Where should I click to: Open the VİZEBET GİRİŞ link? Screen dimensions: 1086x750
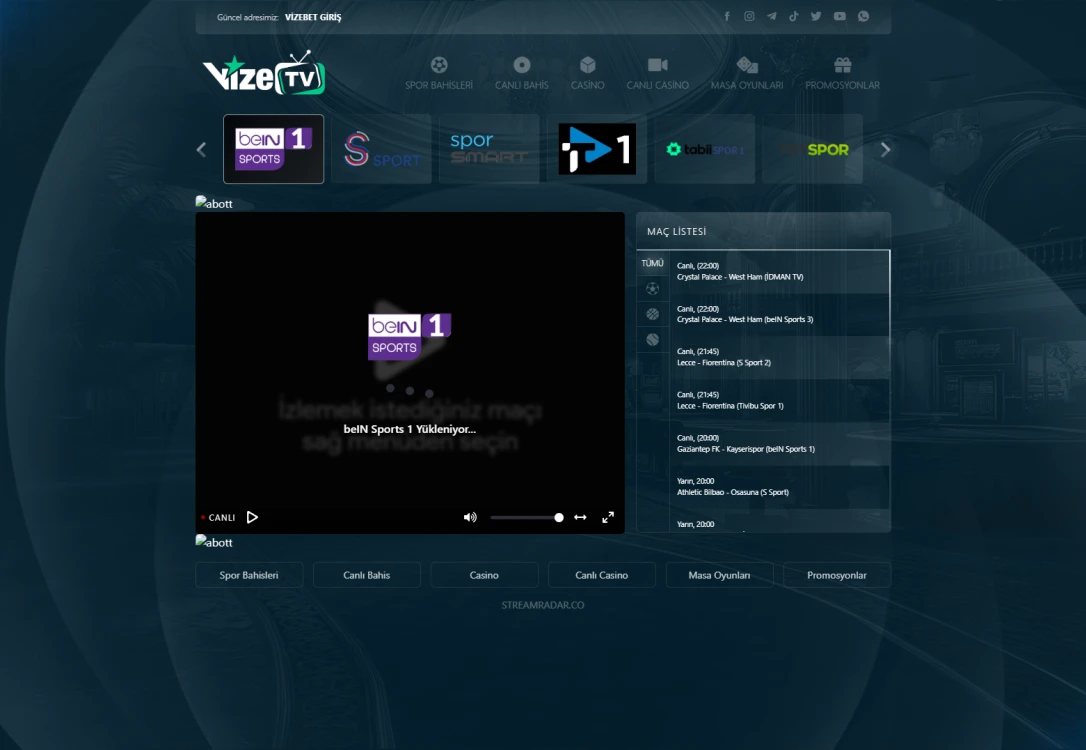[312, 16]
